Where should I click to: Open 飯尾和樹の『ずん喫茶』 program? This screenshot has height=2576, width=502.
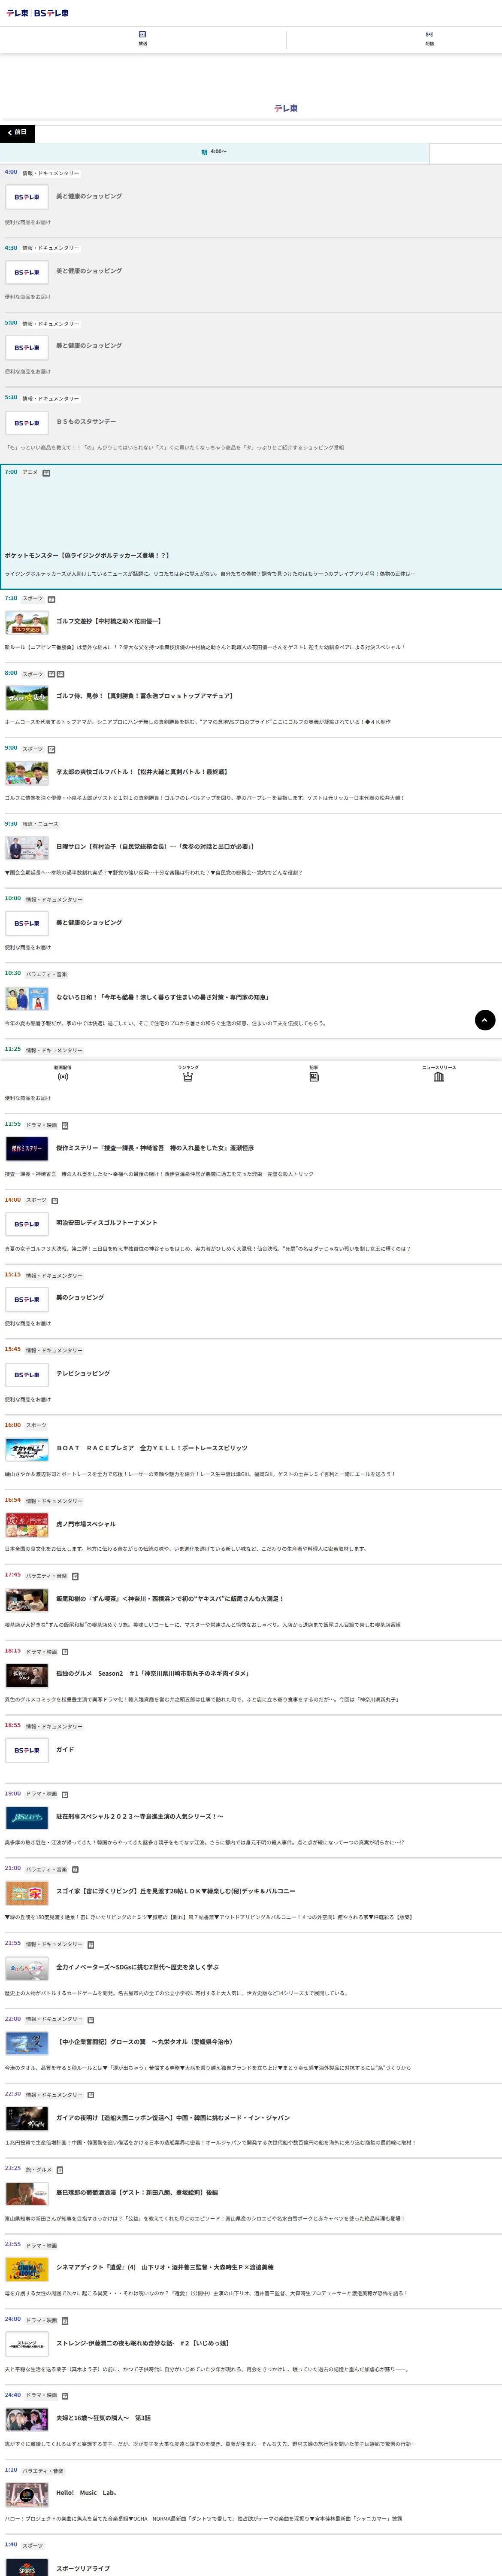click(x=170, y=1599)
